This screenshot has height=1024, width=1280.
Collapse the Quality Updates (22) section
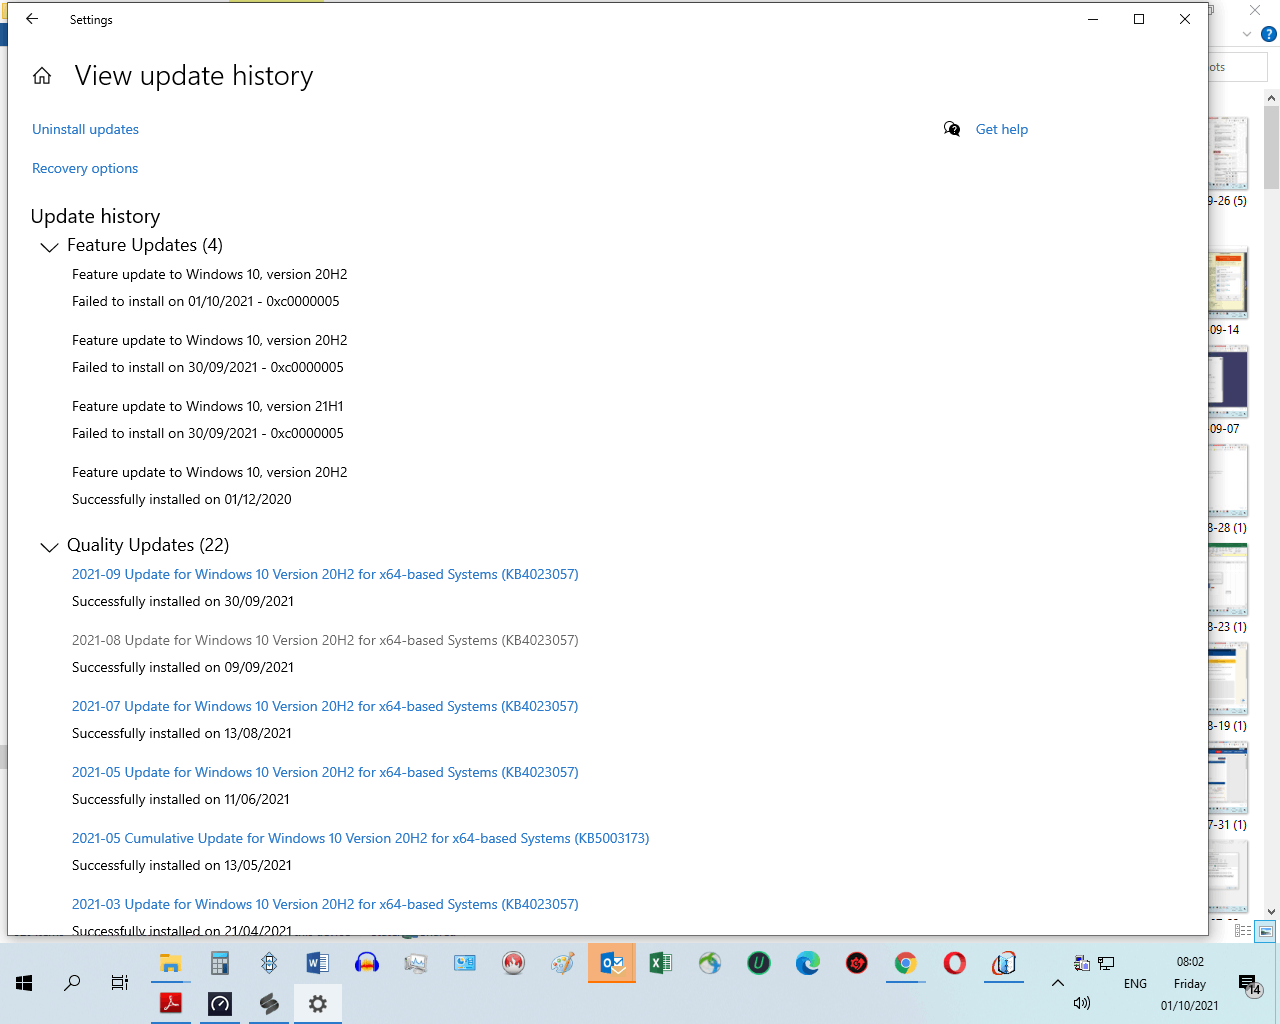click(48, 546)
